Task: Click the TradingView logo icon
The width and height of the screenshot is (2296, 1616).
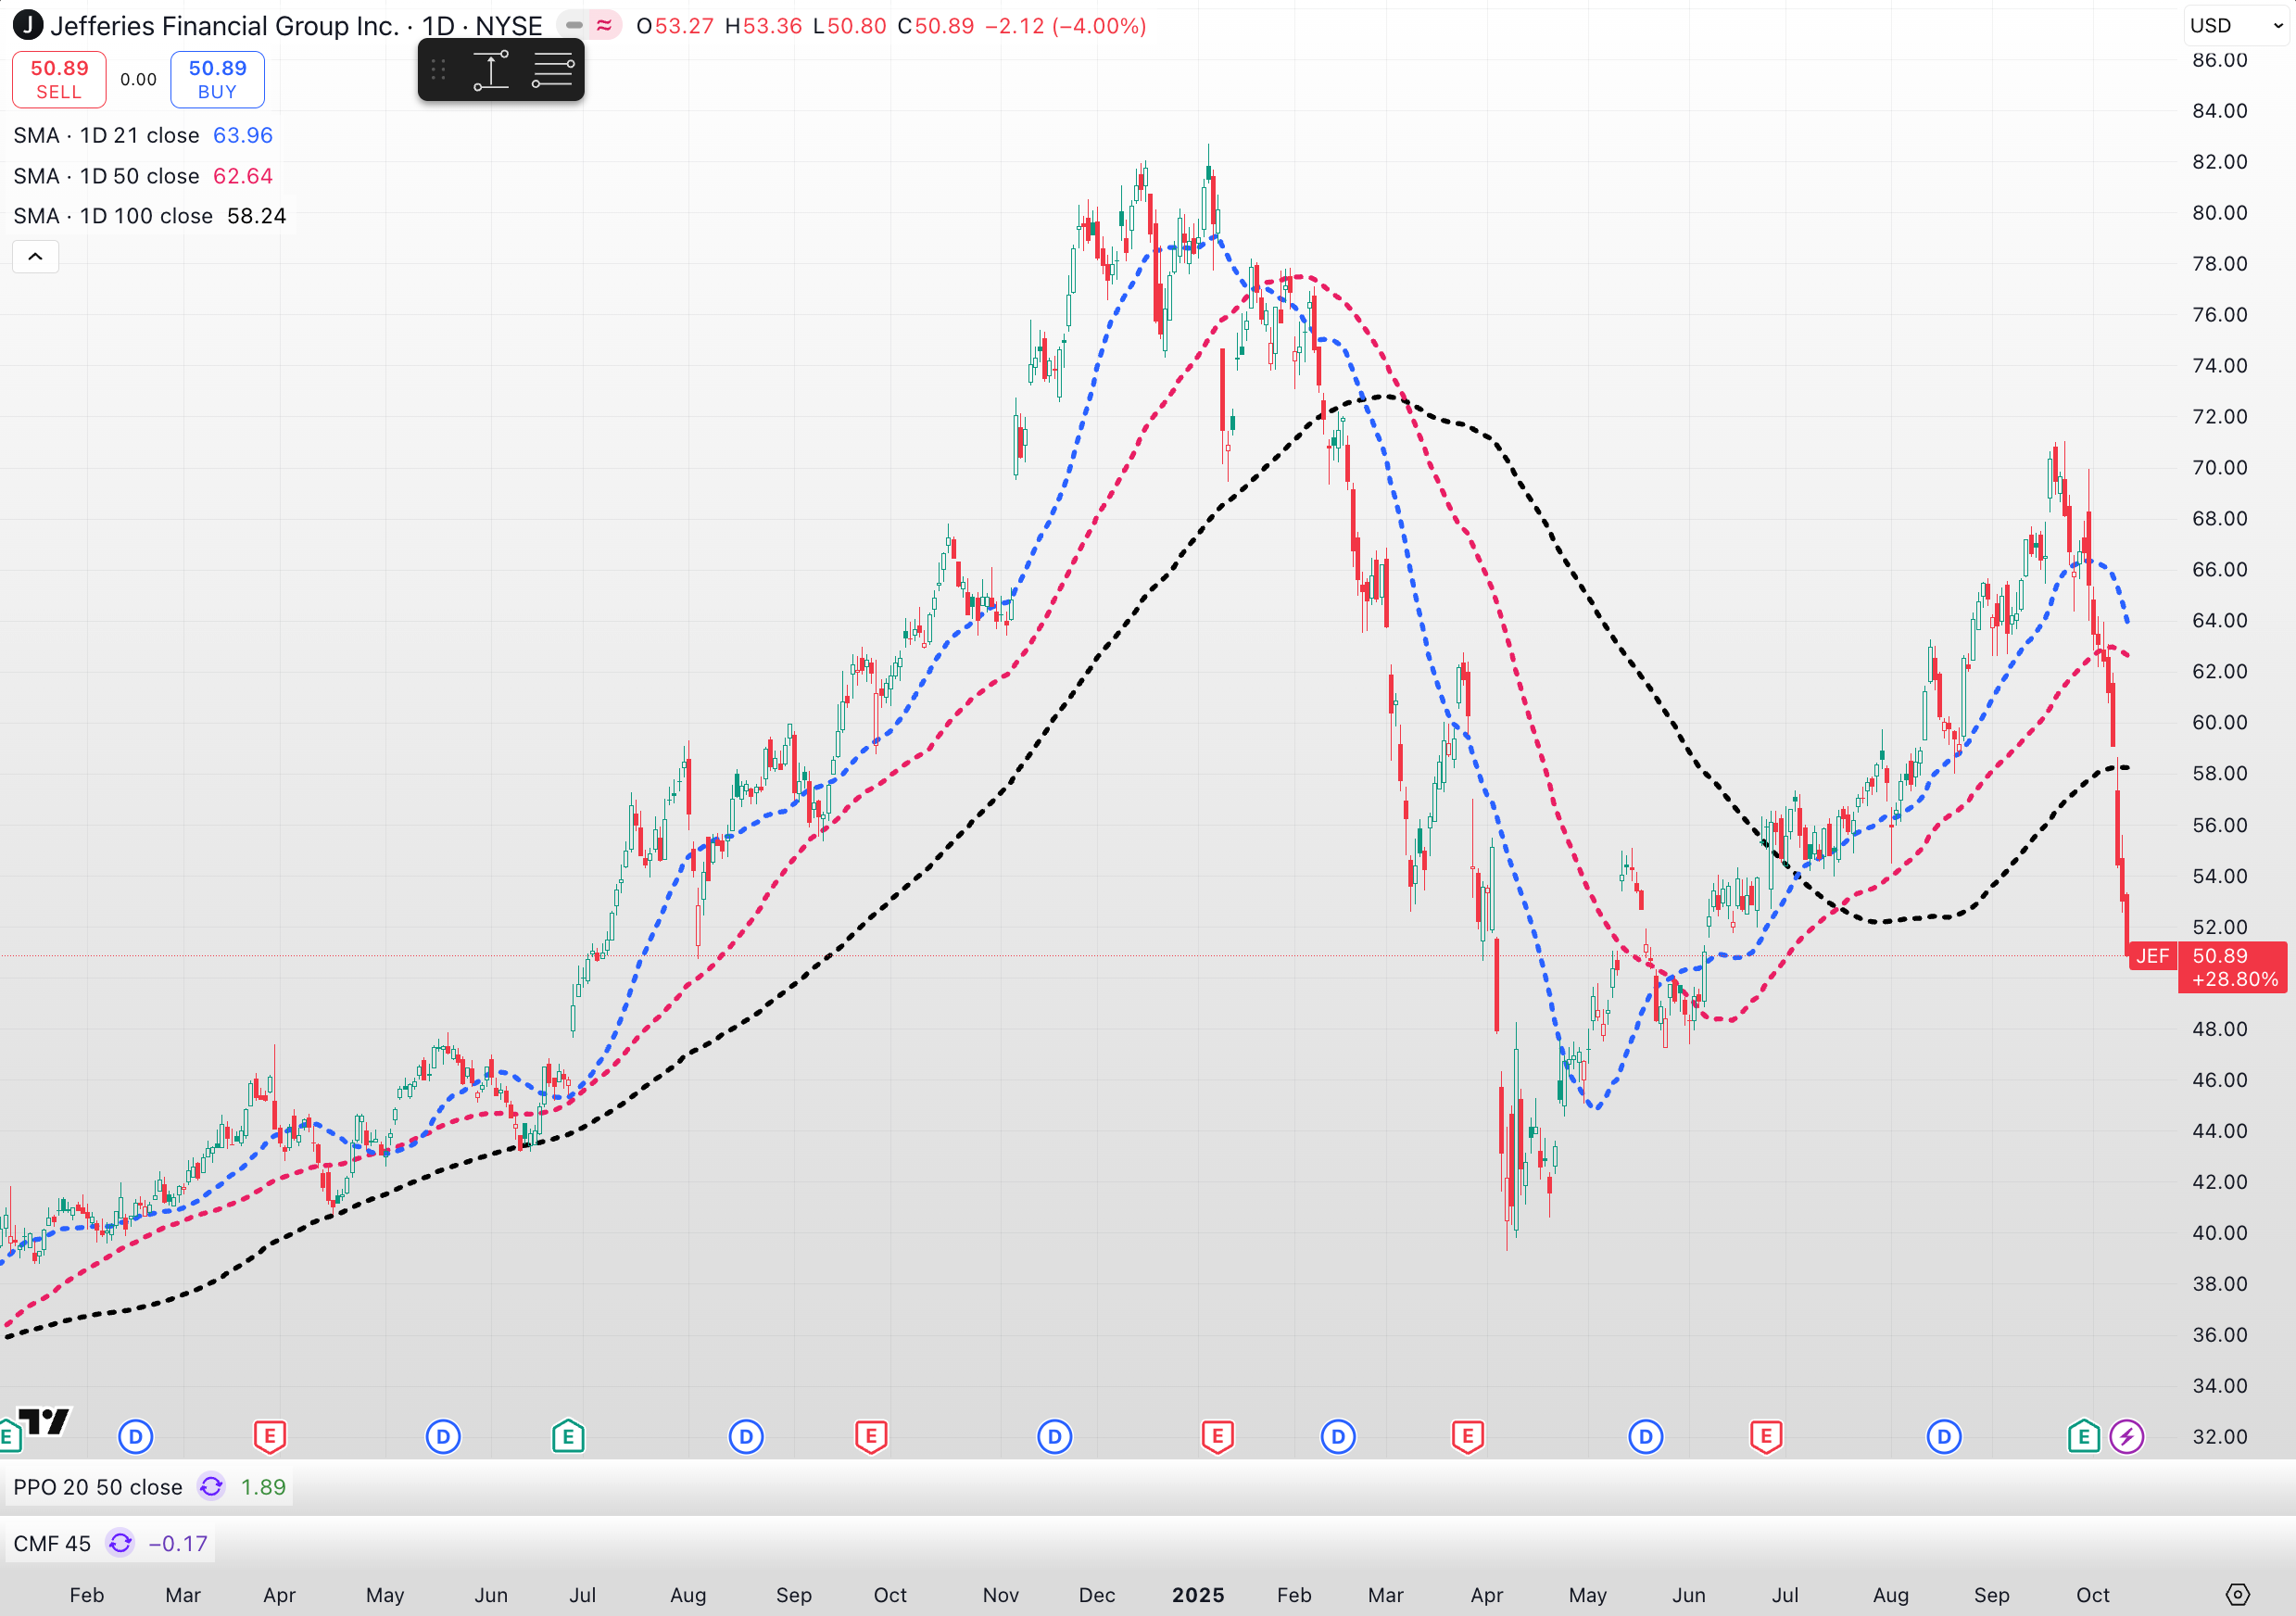Action: coord(44,1421)
